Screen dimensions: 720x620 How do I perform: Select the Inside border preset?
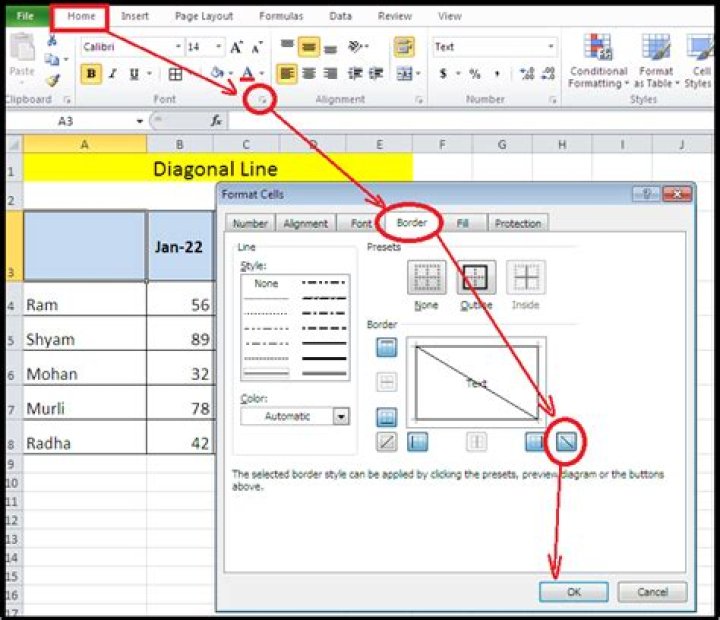click(526, 277)
